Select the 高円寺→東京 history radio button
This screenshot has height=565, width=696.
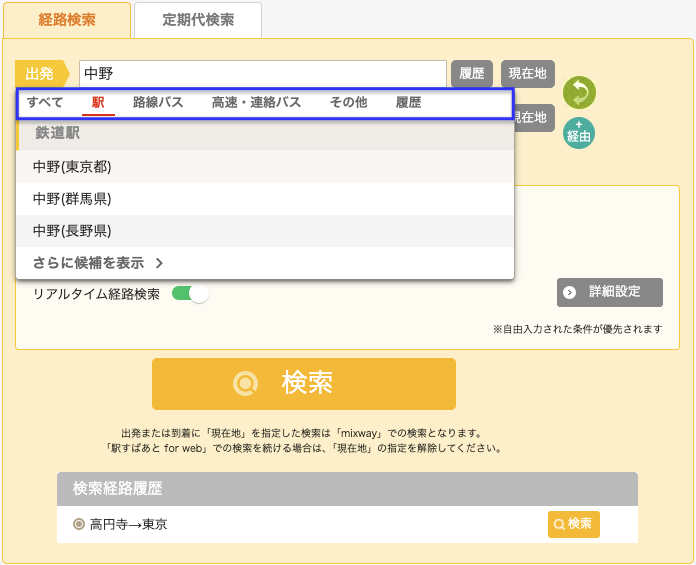pyautogui.click(x=79, y=524)
